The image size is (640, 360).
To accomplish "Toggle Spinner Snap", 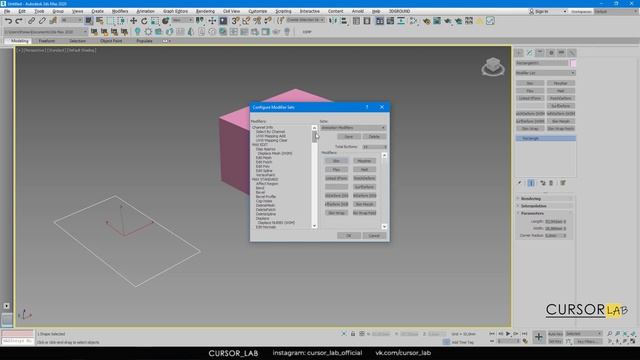I will [268, 21].
